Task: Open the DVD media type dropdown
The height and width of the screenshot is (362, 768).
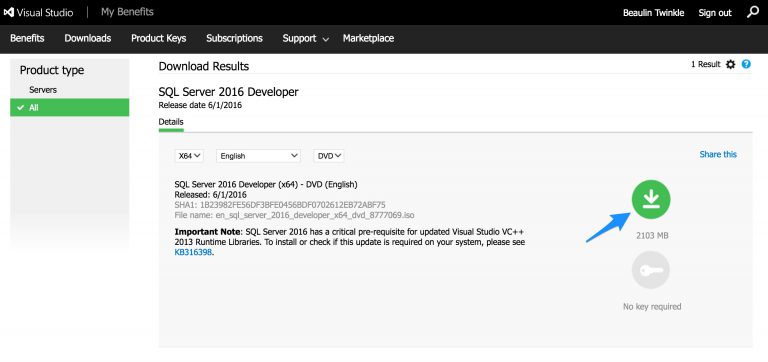Action: (329, 156)
